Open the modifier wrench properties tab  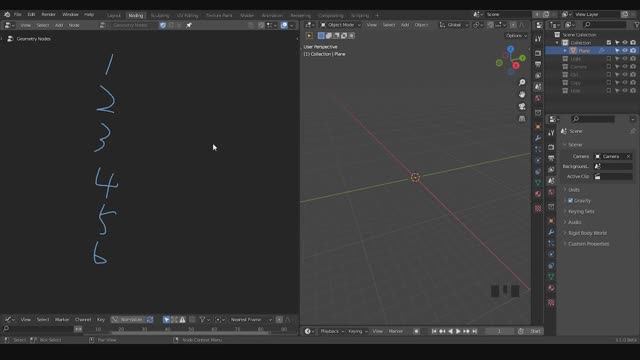pyautogui.click(x=551, y=232)
